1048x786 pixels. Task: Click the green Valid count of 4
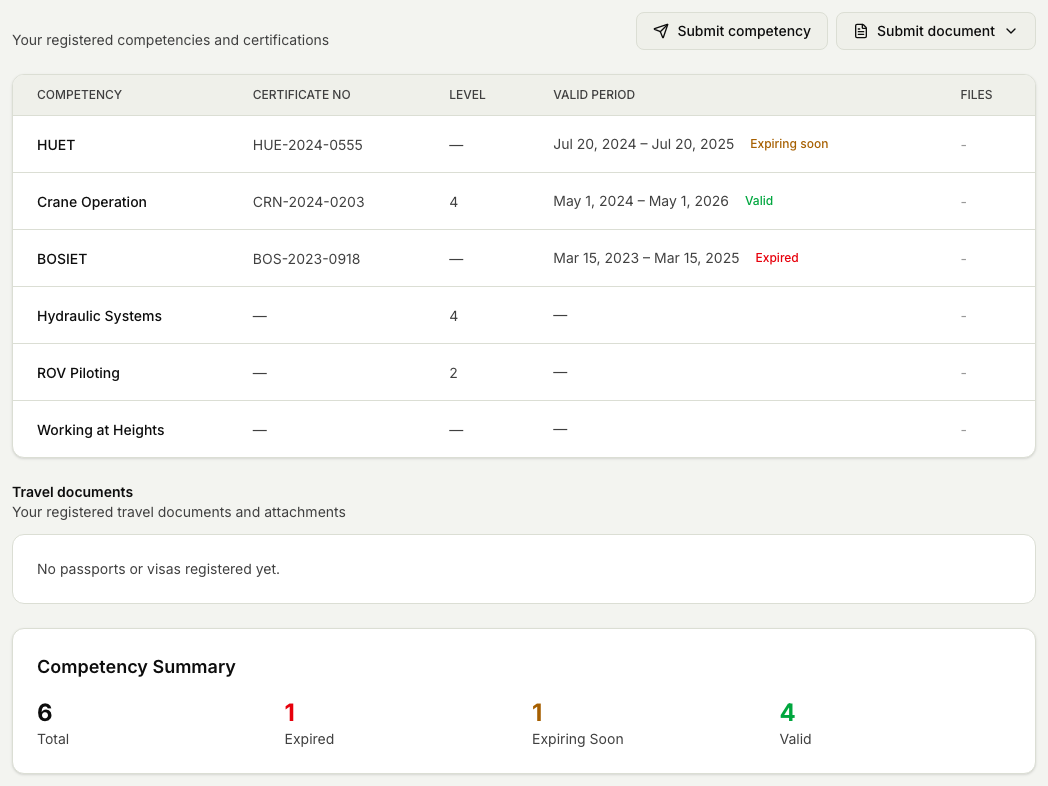[x=787, y=712]
